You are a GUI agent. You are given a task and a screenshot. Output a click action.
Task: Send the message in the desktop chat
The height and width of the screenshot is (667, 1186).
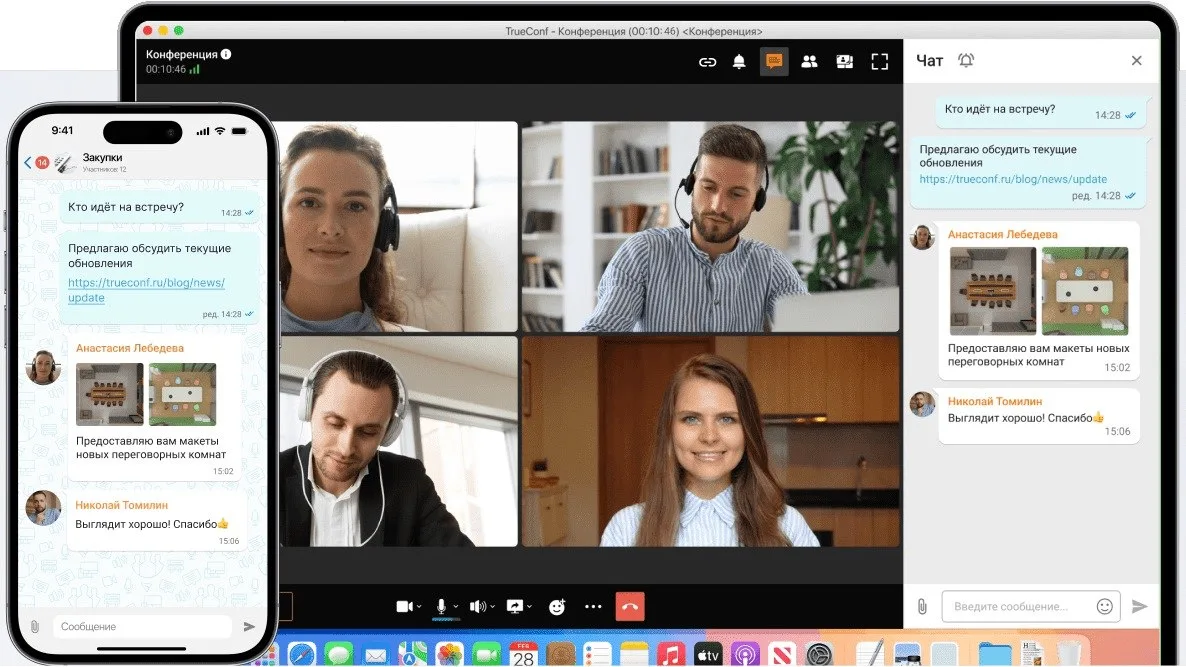pyautogui.click(x=1139, y=607)
